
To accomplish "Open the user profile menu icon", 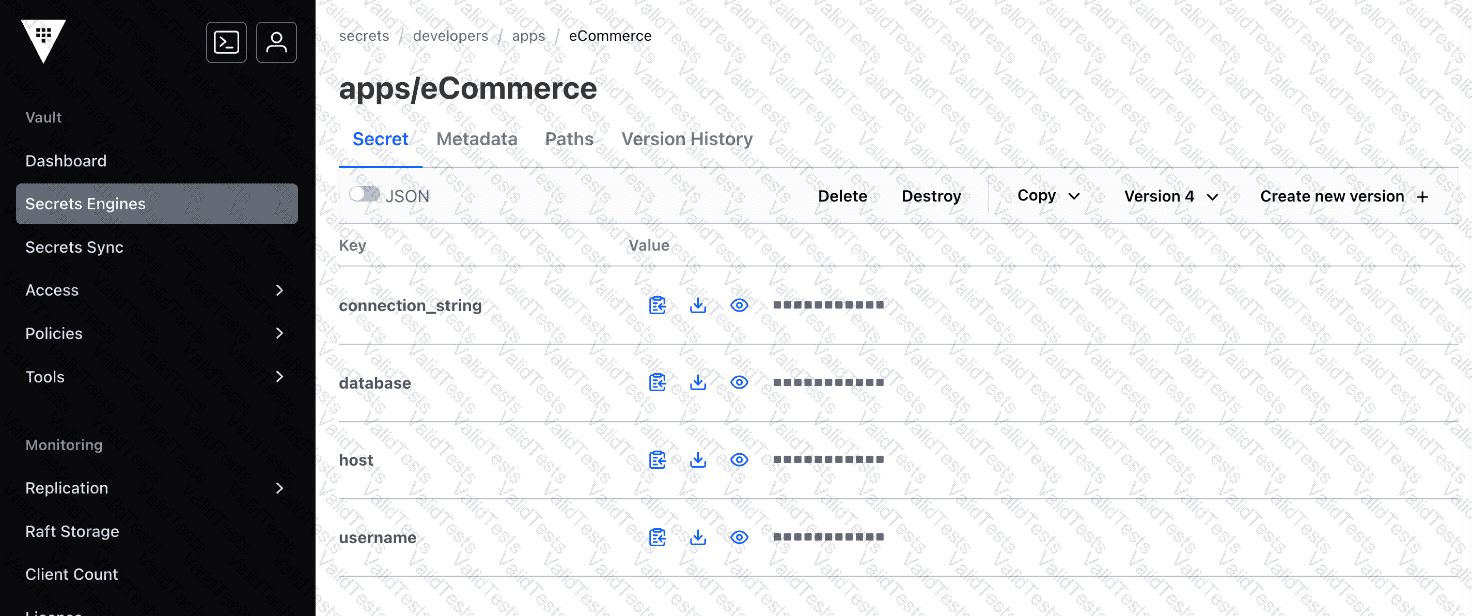I will click(x=276, y=42).
